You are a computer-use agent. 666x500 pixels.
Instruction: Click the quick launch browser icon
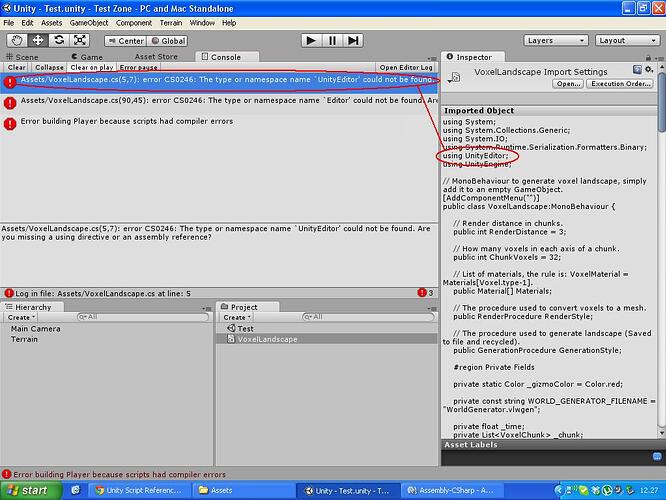[x=76, y=490]
